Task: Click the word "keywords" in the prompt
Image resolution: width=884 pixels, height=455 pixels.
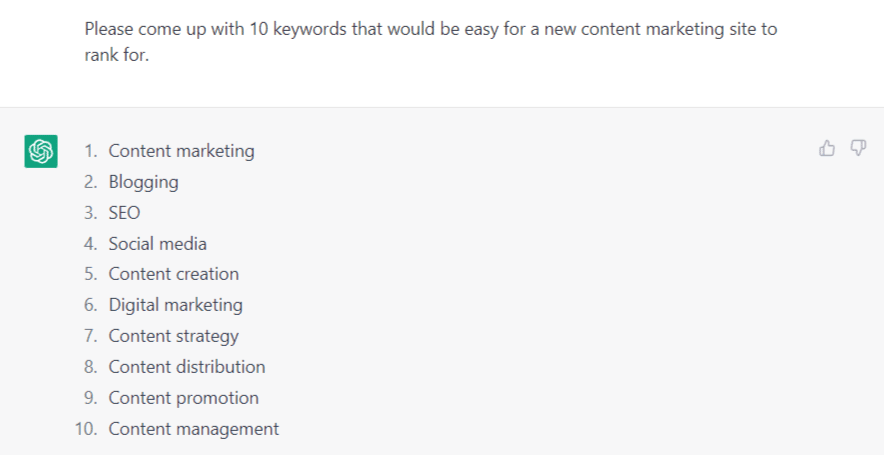Action: [x=300, y=29]
